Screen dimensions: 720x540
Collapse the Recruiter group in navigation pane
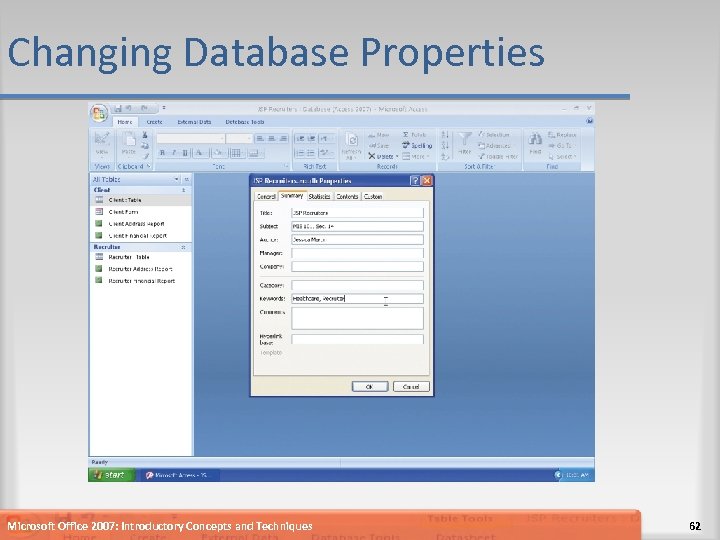click(184, 247)
